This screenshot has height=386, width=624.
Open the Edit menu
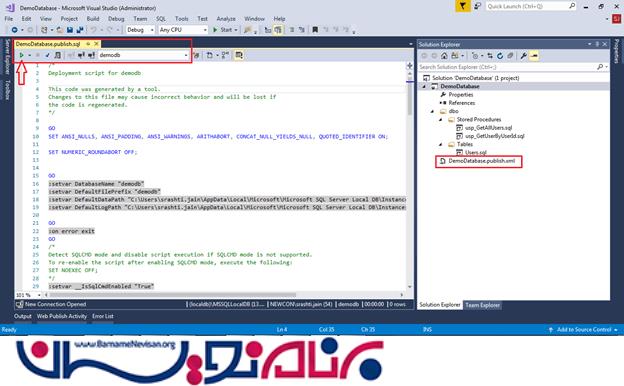[x=26, y=19]
